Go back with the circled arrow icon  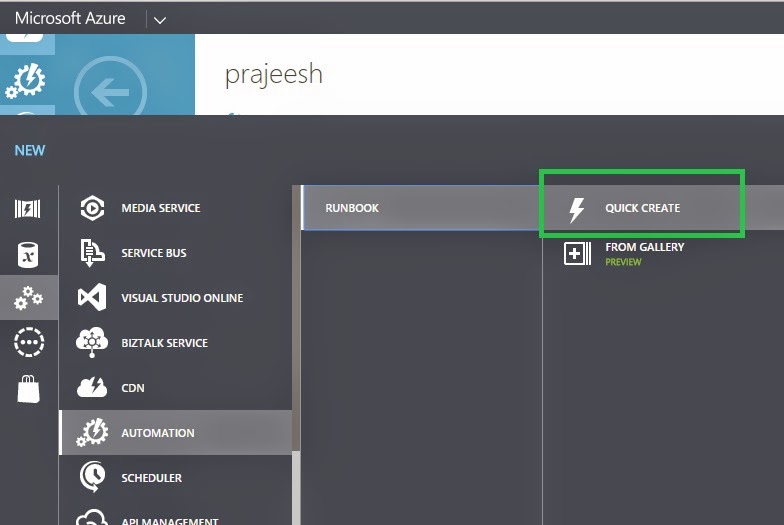[x=110, y=92]
